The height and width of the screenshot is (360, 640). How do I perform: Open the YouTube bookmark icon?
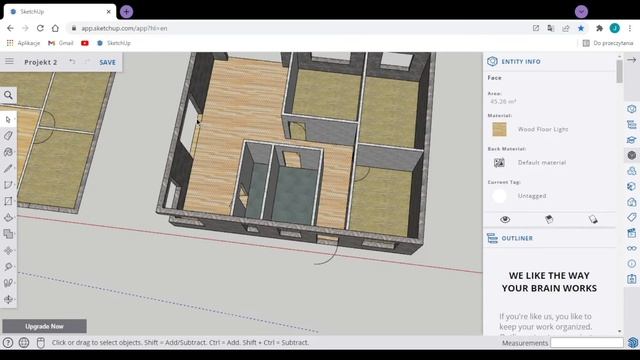(84, 43)
